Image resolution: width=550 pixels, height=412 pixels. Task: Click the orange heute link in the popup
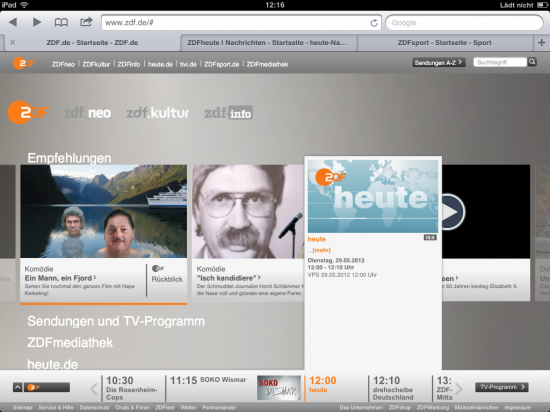[317, 239]
